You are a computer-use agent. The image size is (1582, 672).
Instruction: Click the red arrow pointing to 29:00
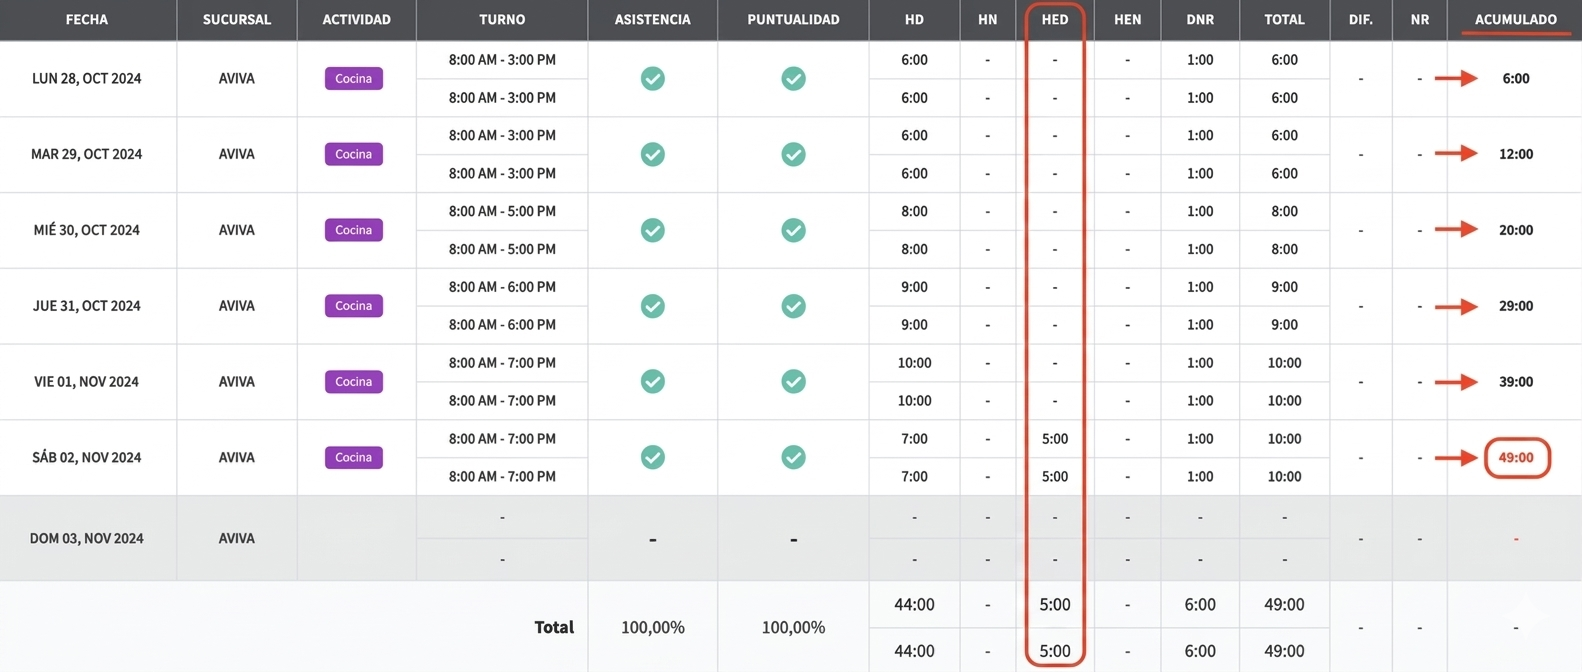(1456, 306)
